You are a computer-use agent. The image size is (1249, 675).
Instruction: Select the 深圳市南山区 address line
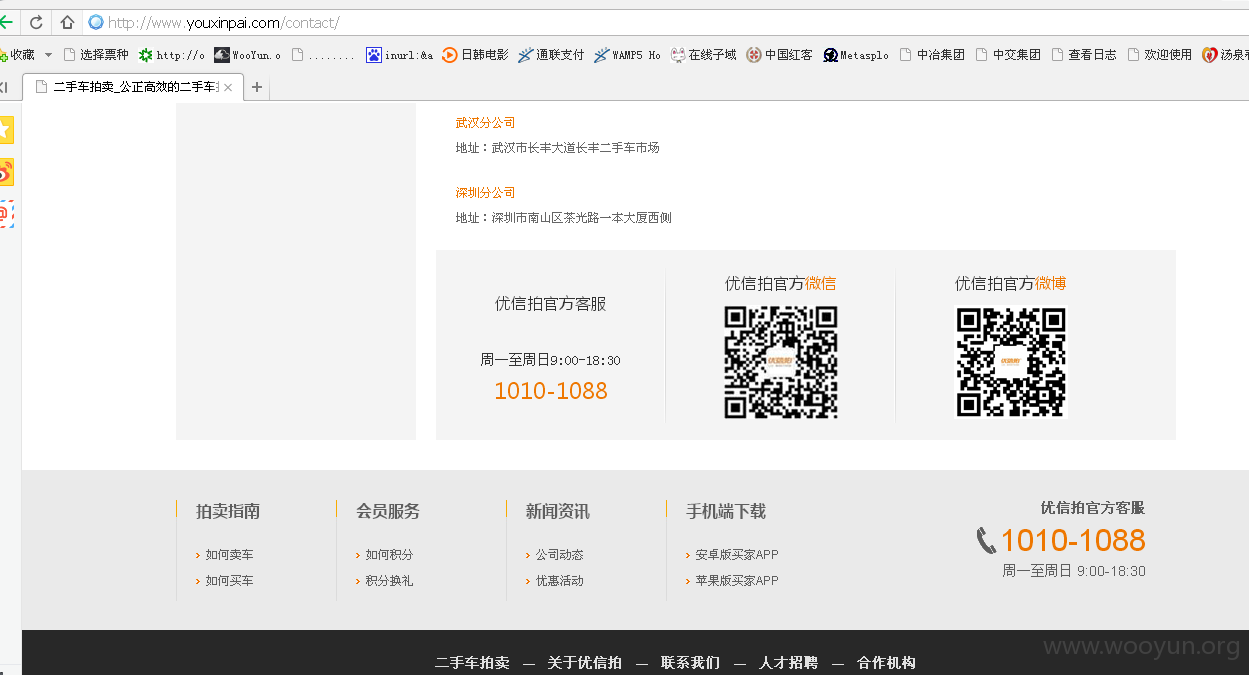(564, 218)
